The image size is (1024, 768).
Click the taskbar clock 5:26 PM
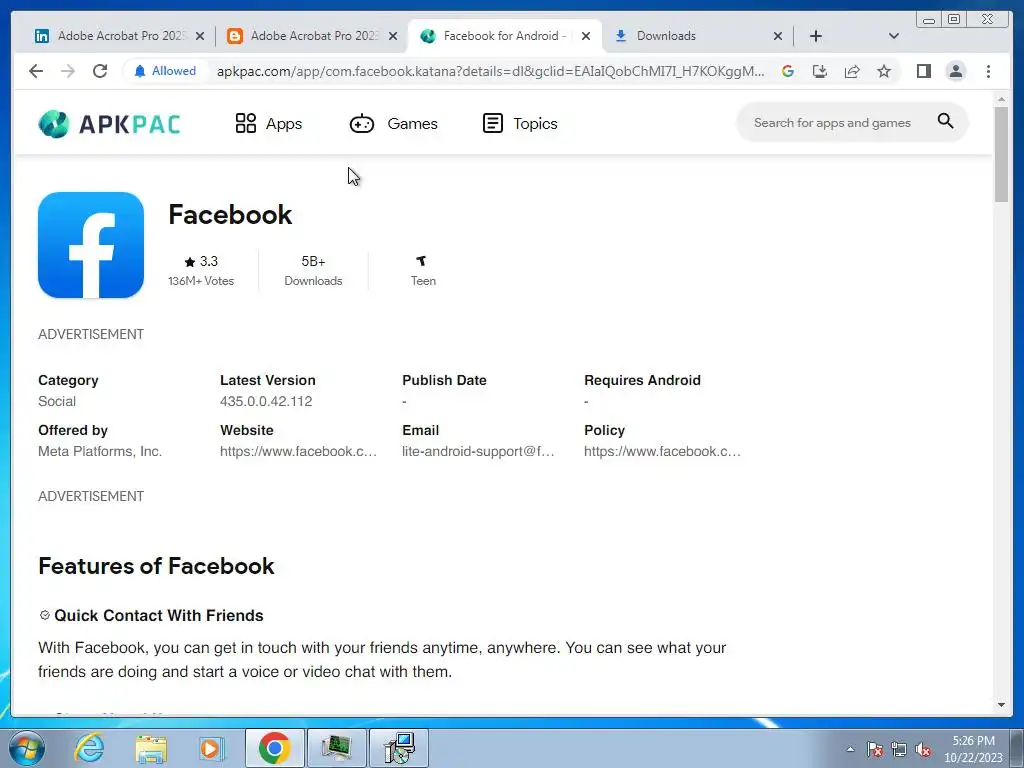[x=973, y=748]
